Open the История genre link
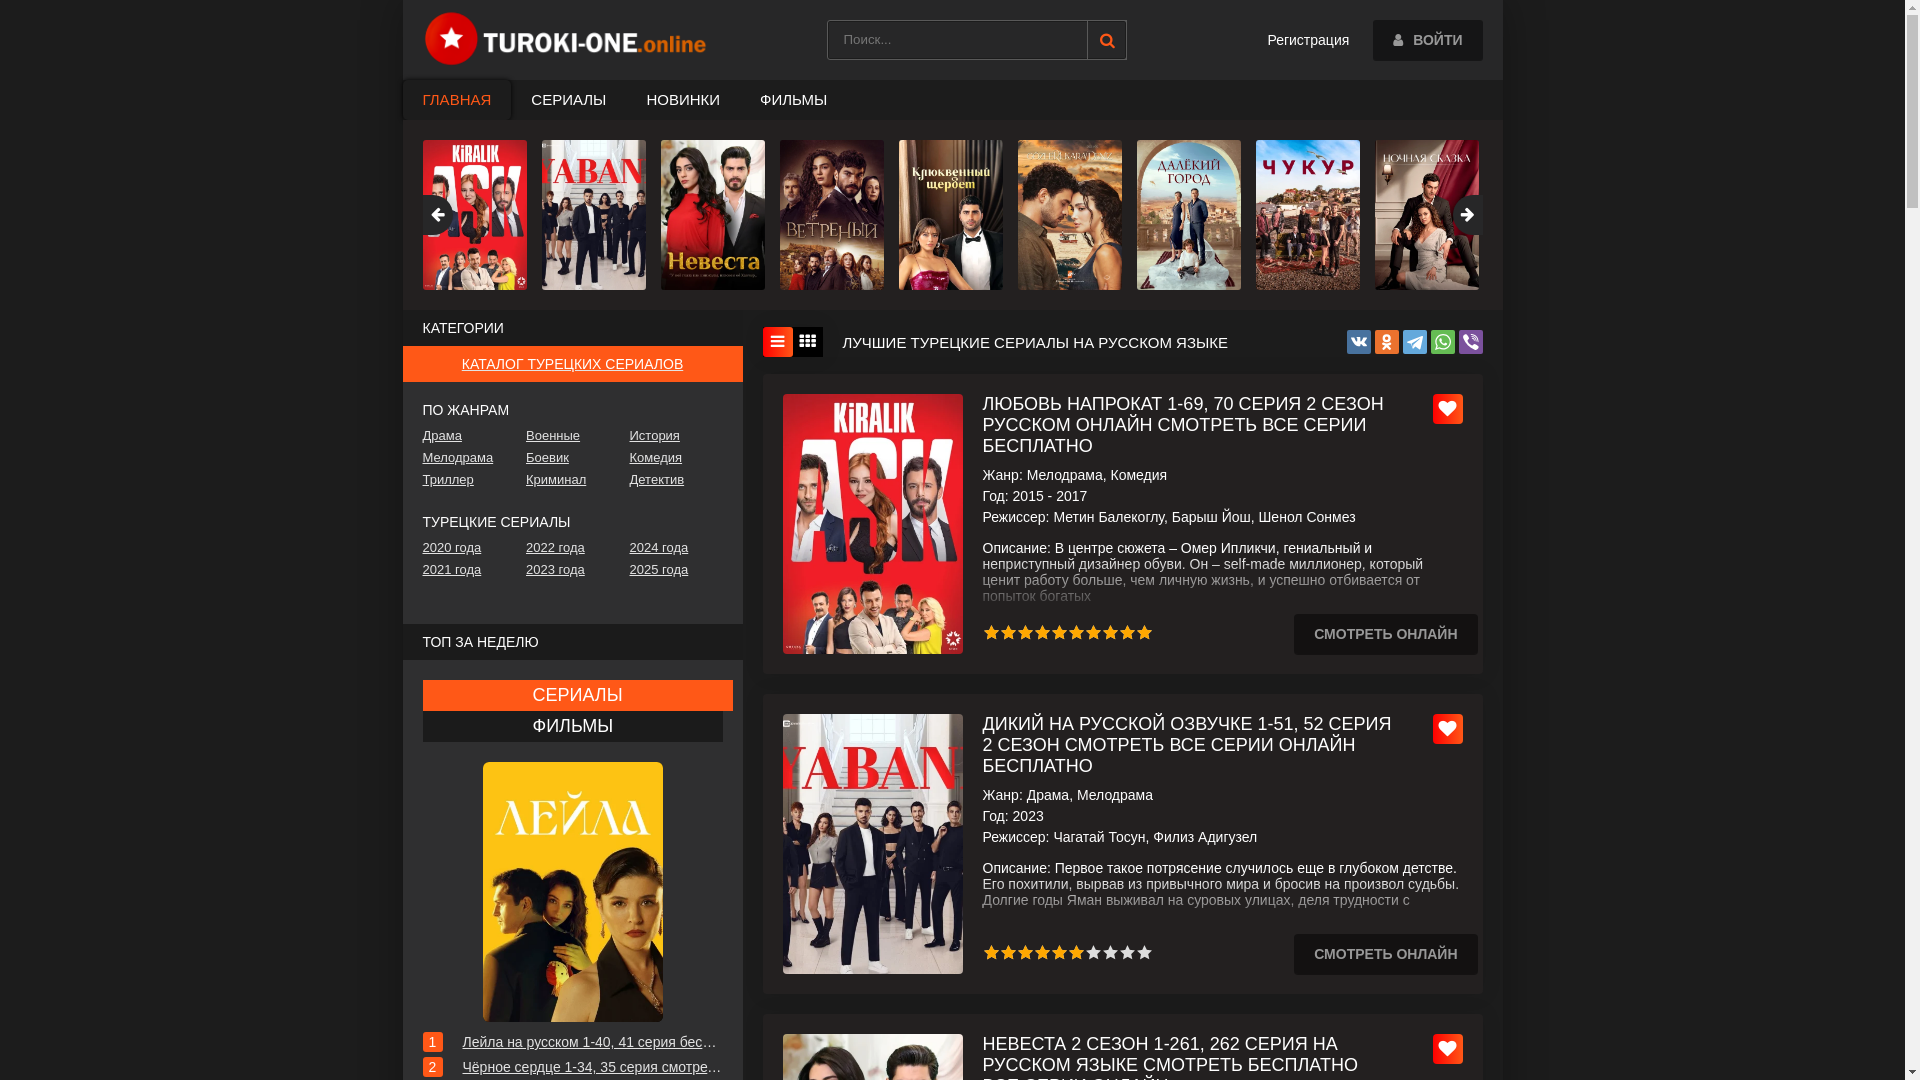 click(x=654, y=436)
